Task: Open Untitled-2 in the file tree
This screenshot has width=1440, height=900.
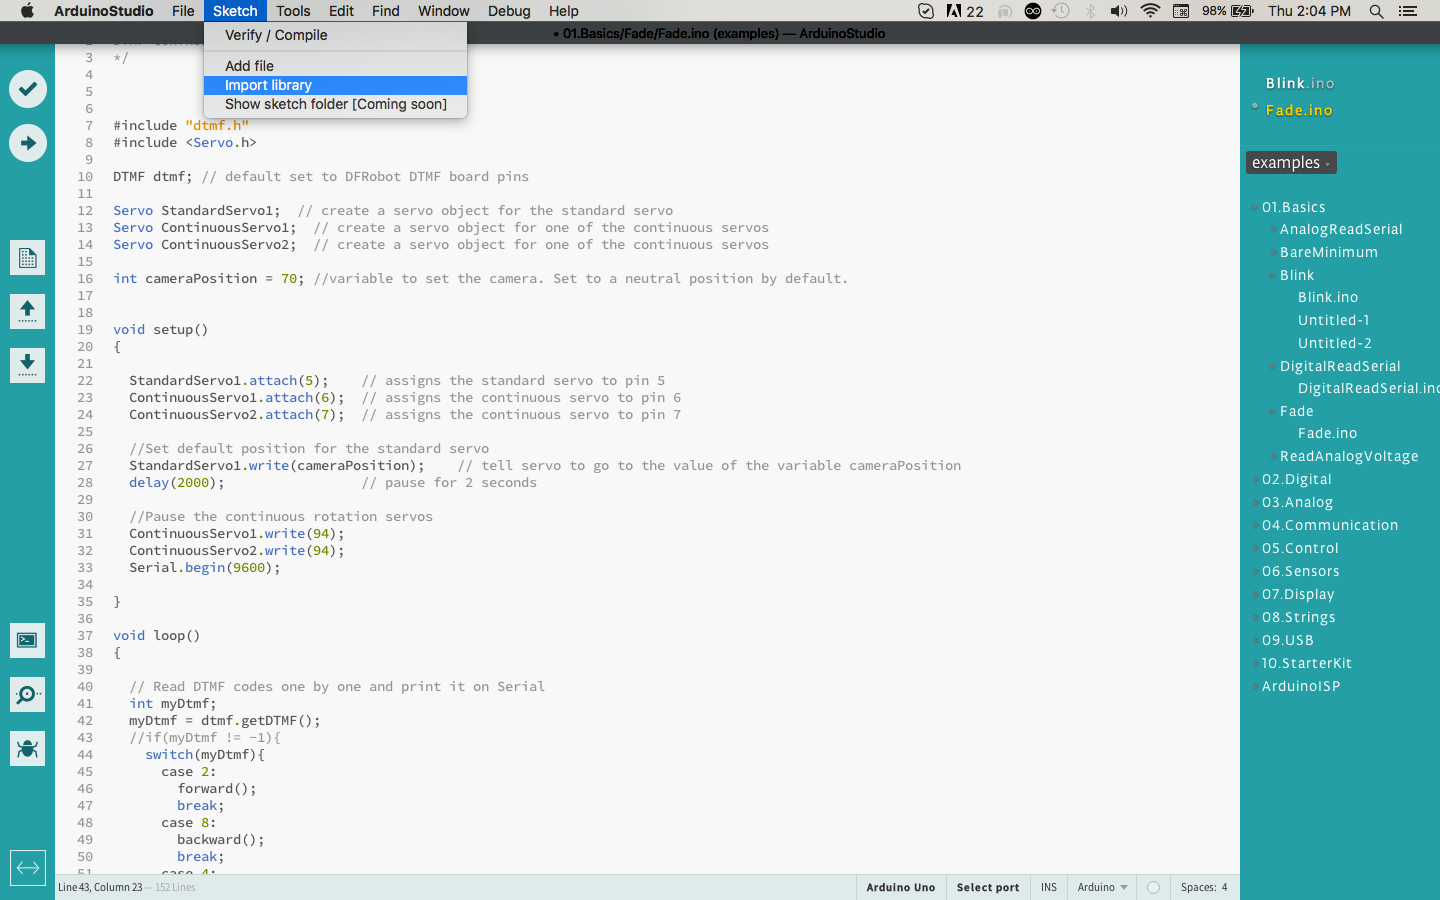Action: 1335,343
